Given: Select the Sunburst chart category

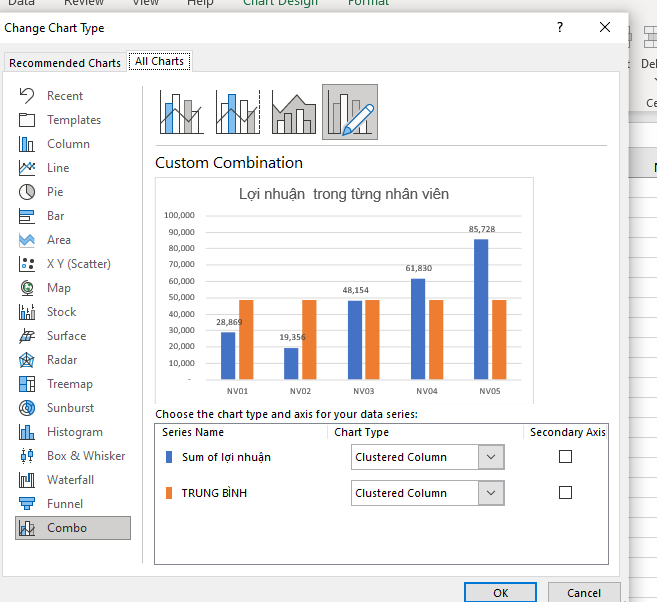Looking at the screenshot, I should click(x=69, y=408).
